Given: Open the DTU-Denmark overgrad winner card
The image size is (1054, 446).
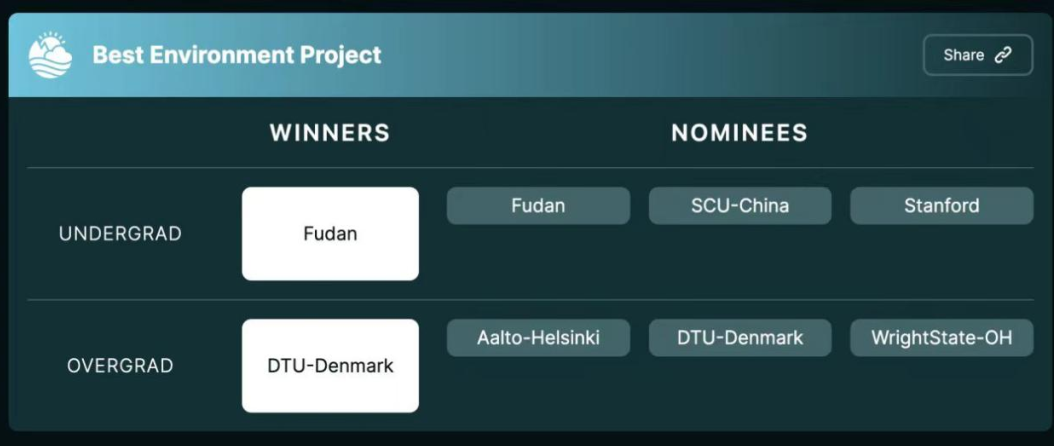Looking at the screenshot, I should pos(330,366).
